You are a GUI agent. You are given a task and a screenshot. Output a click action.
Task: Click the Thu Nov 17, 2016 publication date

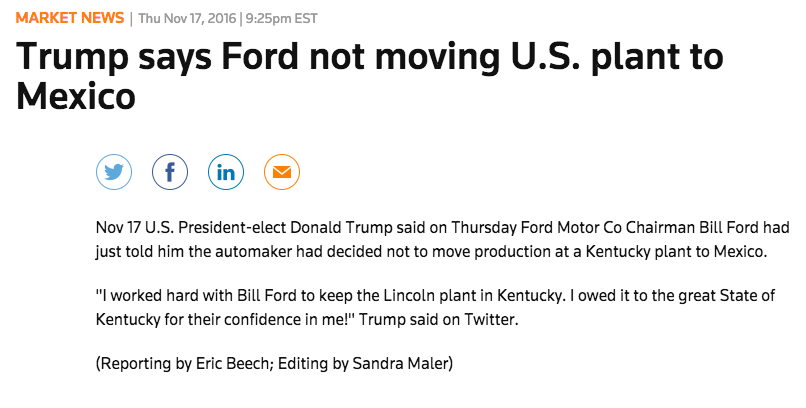click(x=187, y=18)
